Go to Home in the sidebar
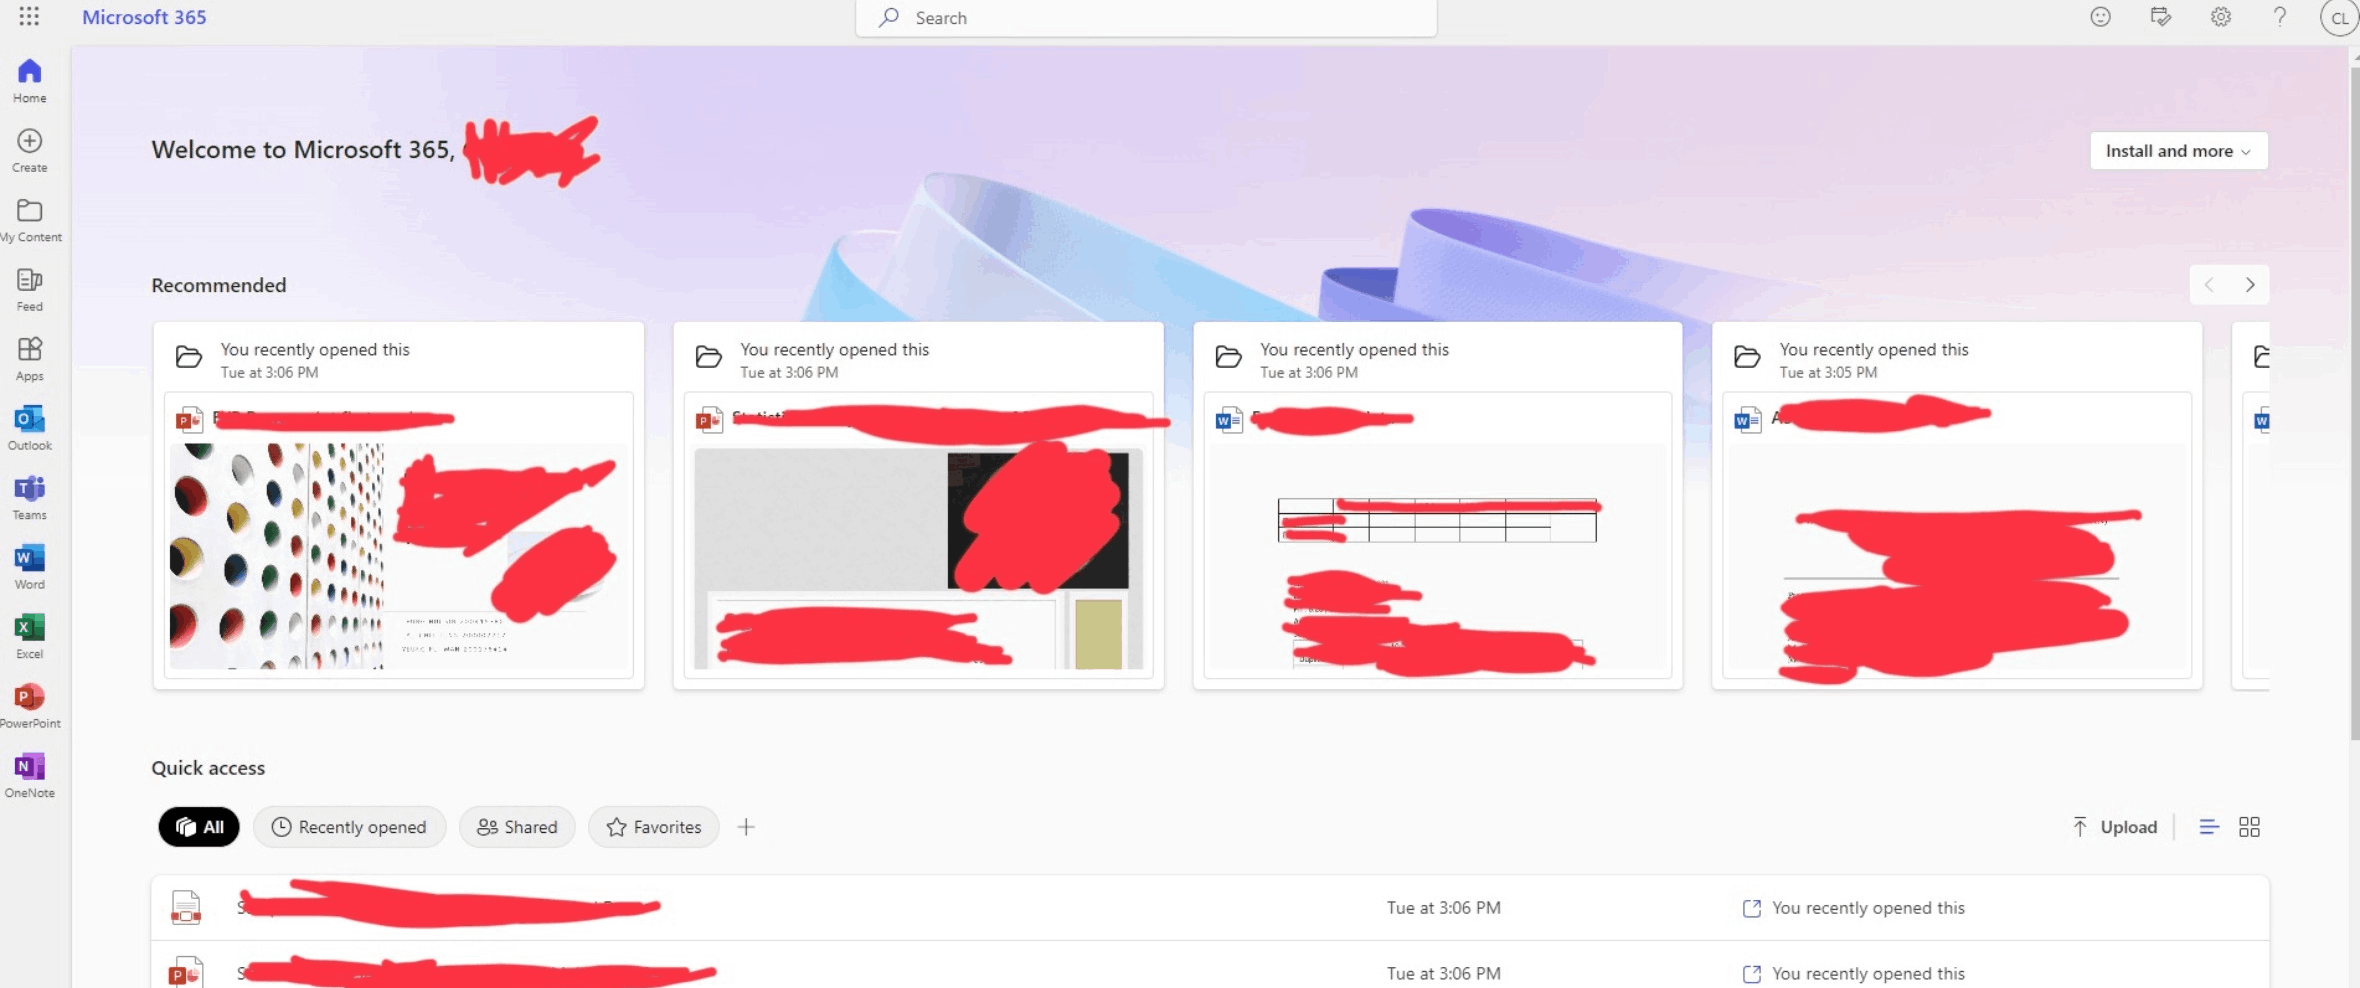 [30, 81]
